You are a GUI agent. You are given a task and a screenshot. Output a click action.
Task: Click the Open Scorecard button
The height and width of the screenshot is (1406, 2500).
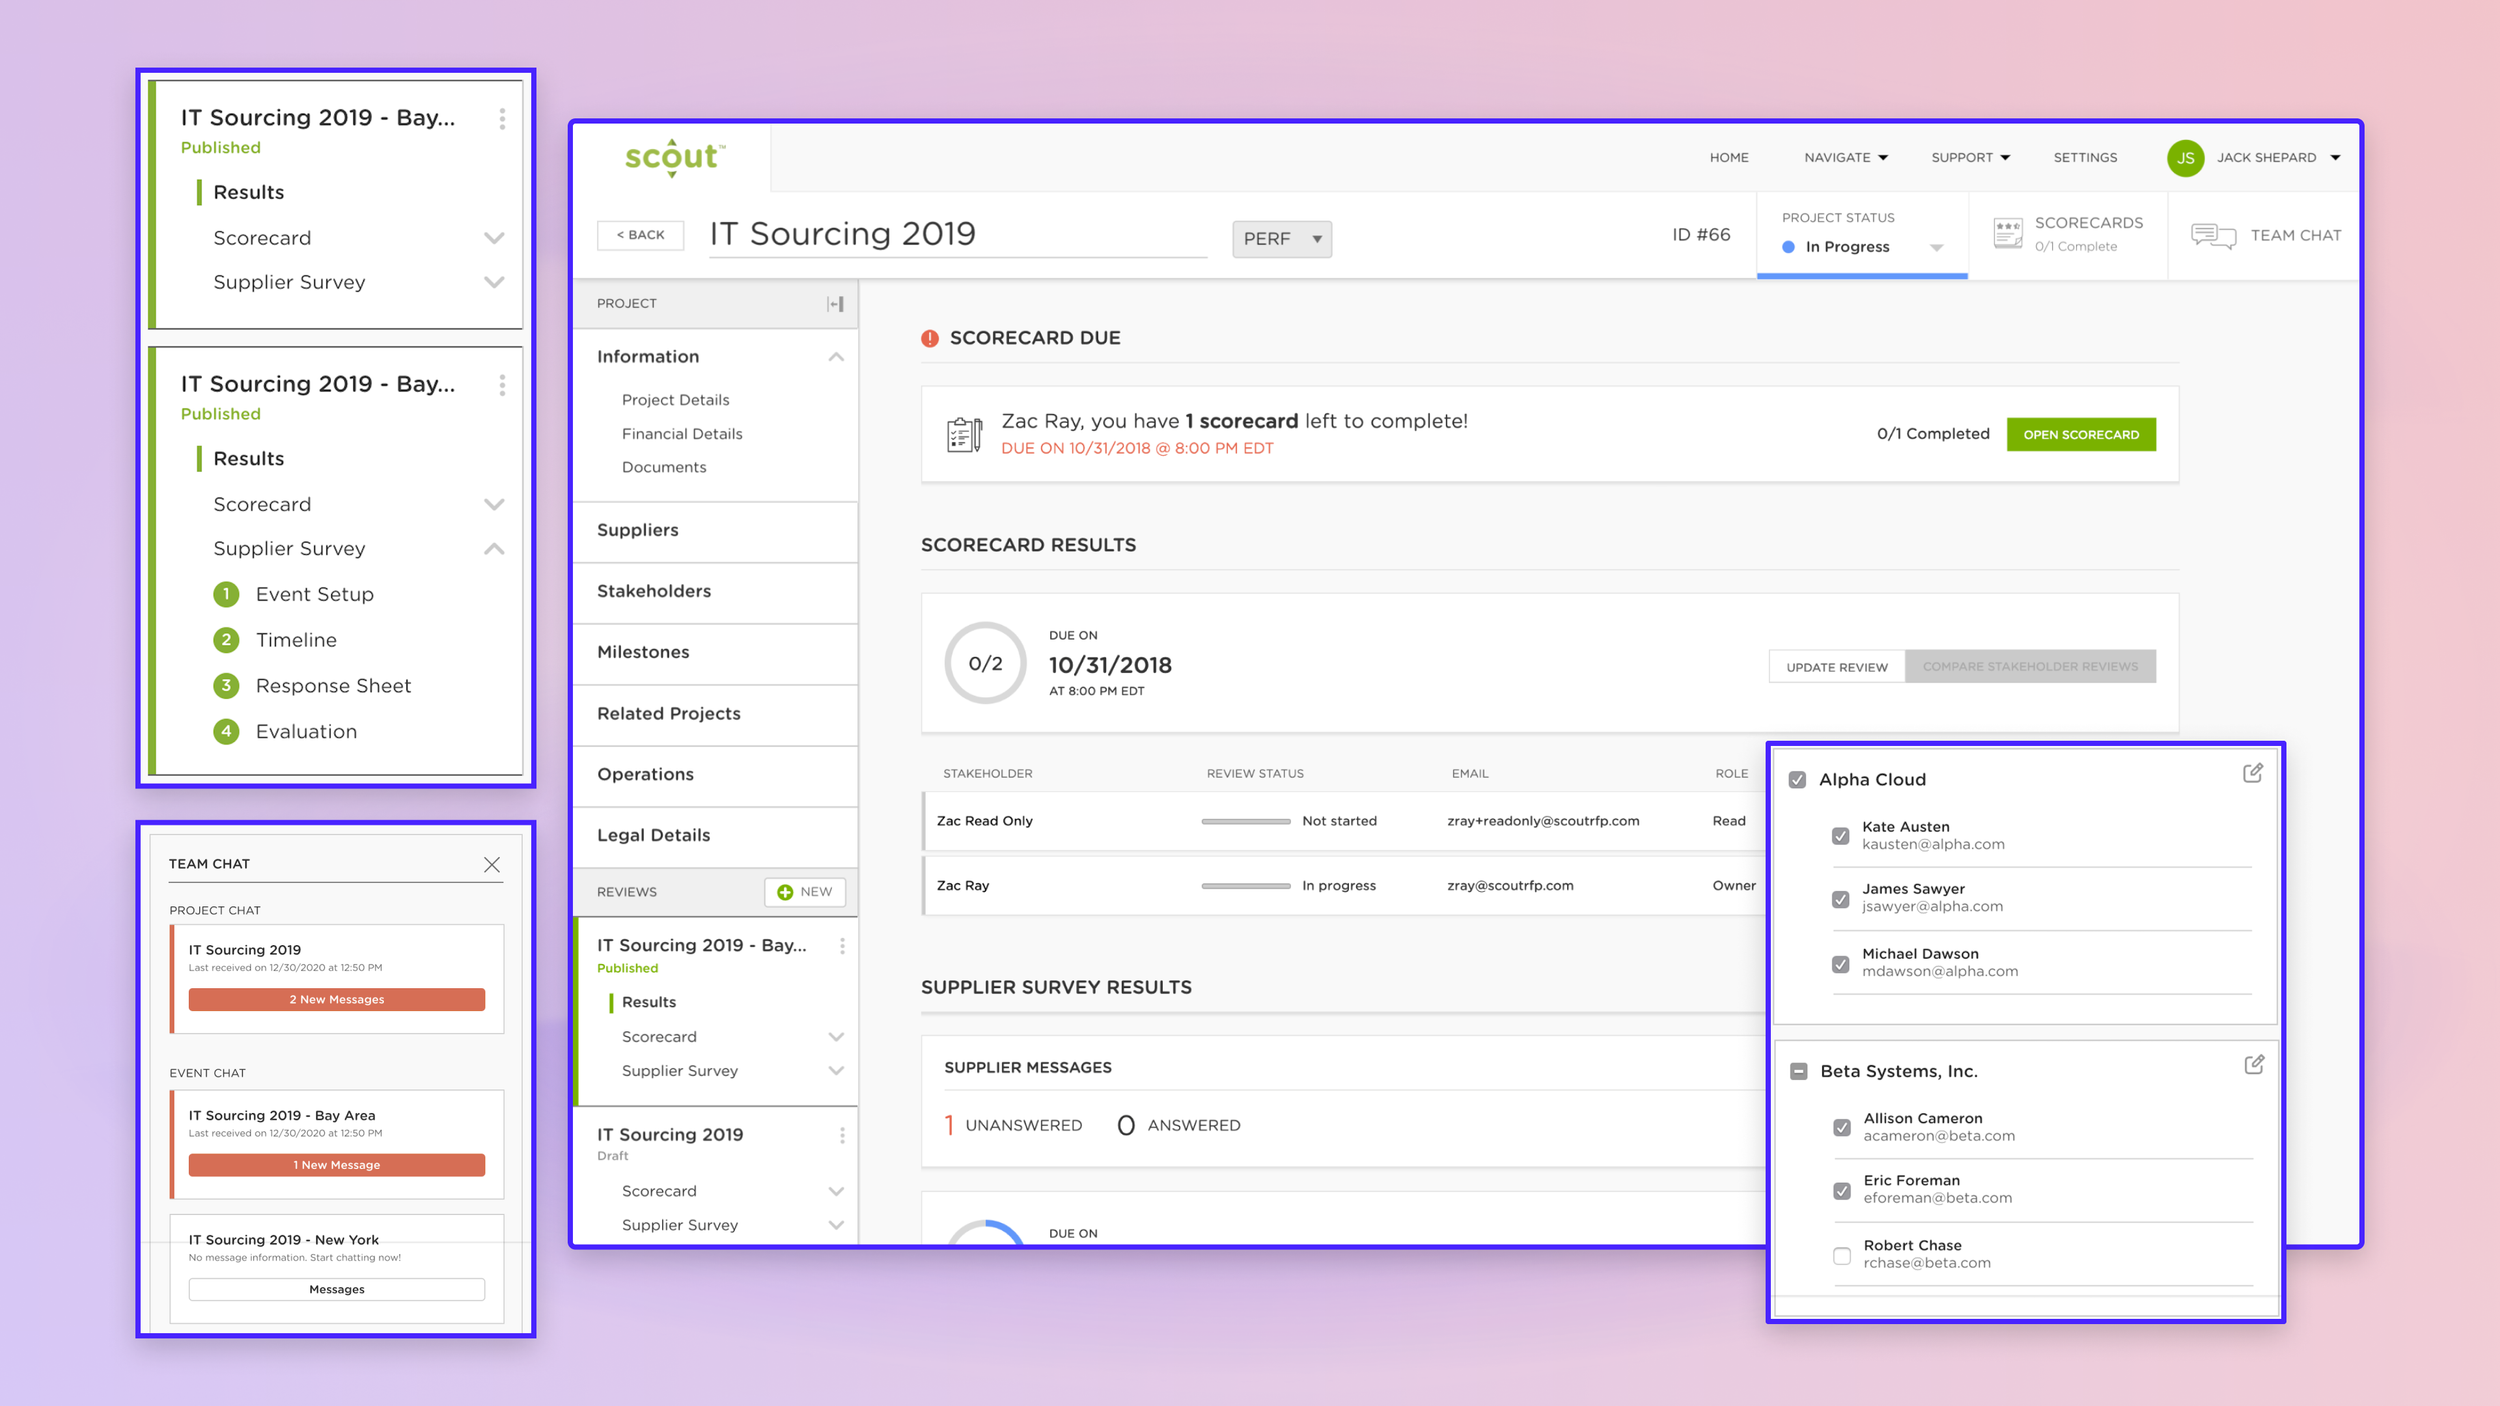pyautogui.click(x=2080, y=435)
